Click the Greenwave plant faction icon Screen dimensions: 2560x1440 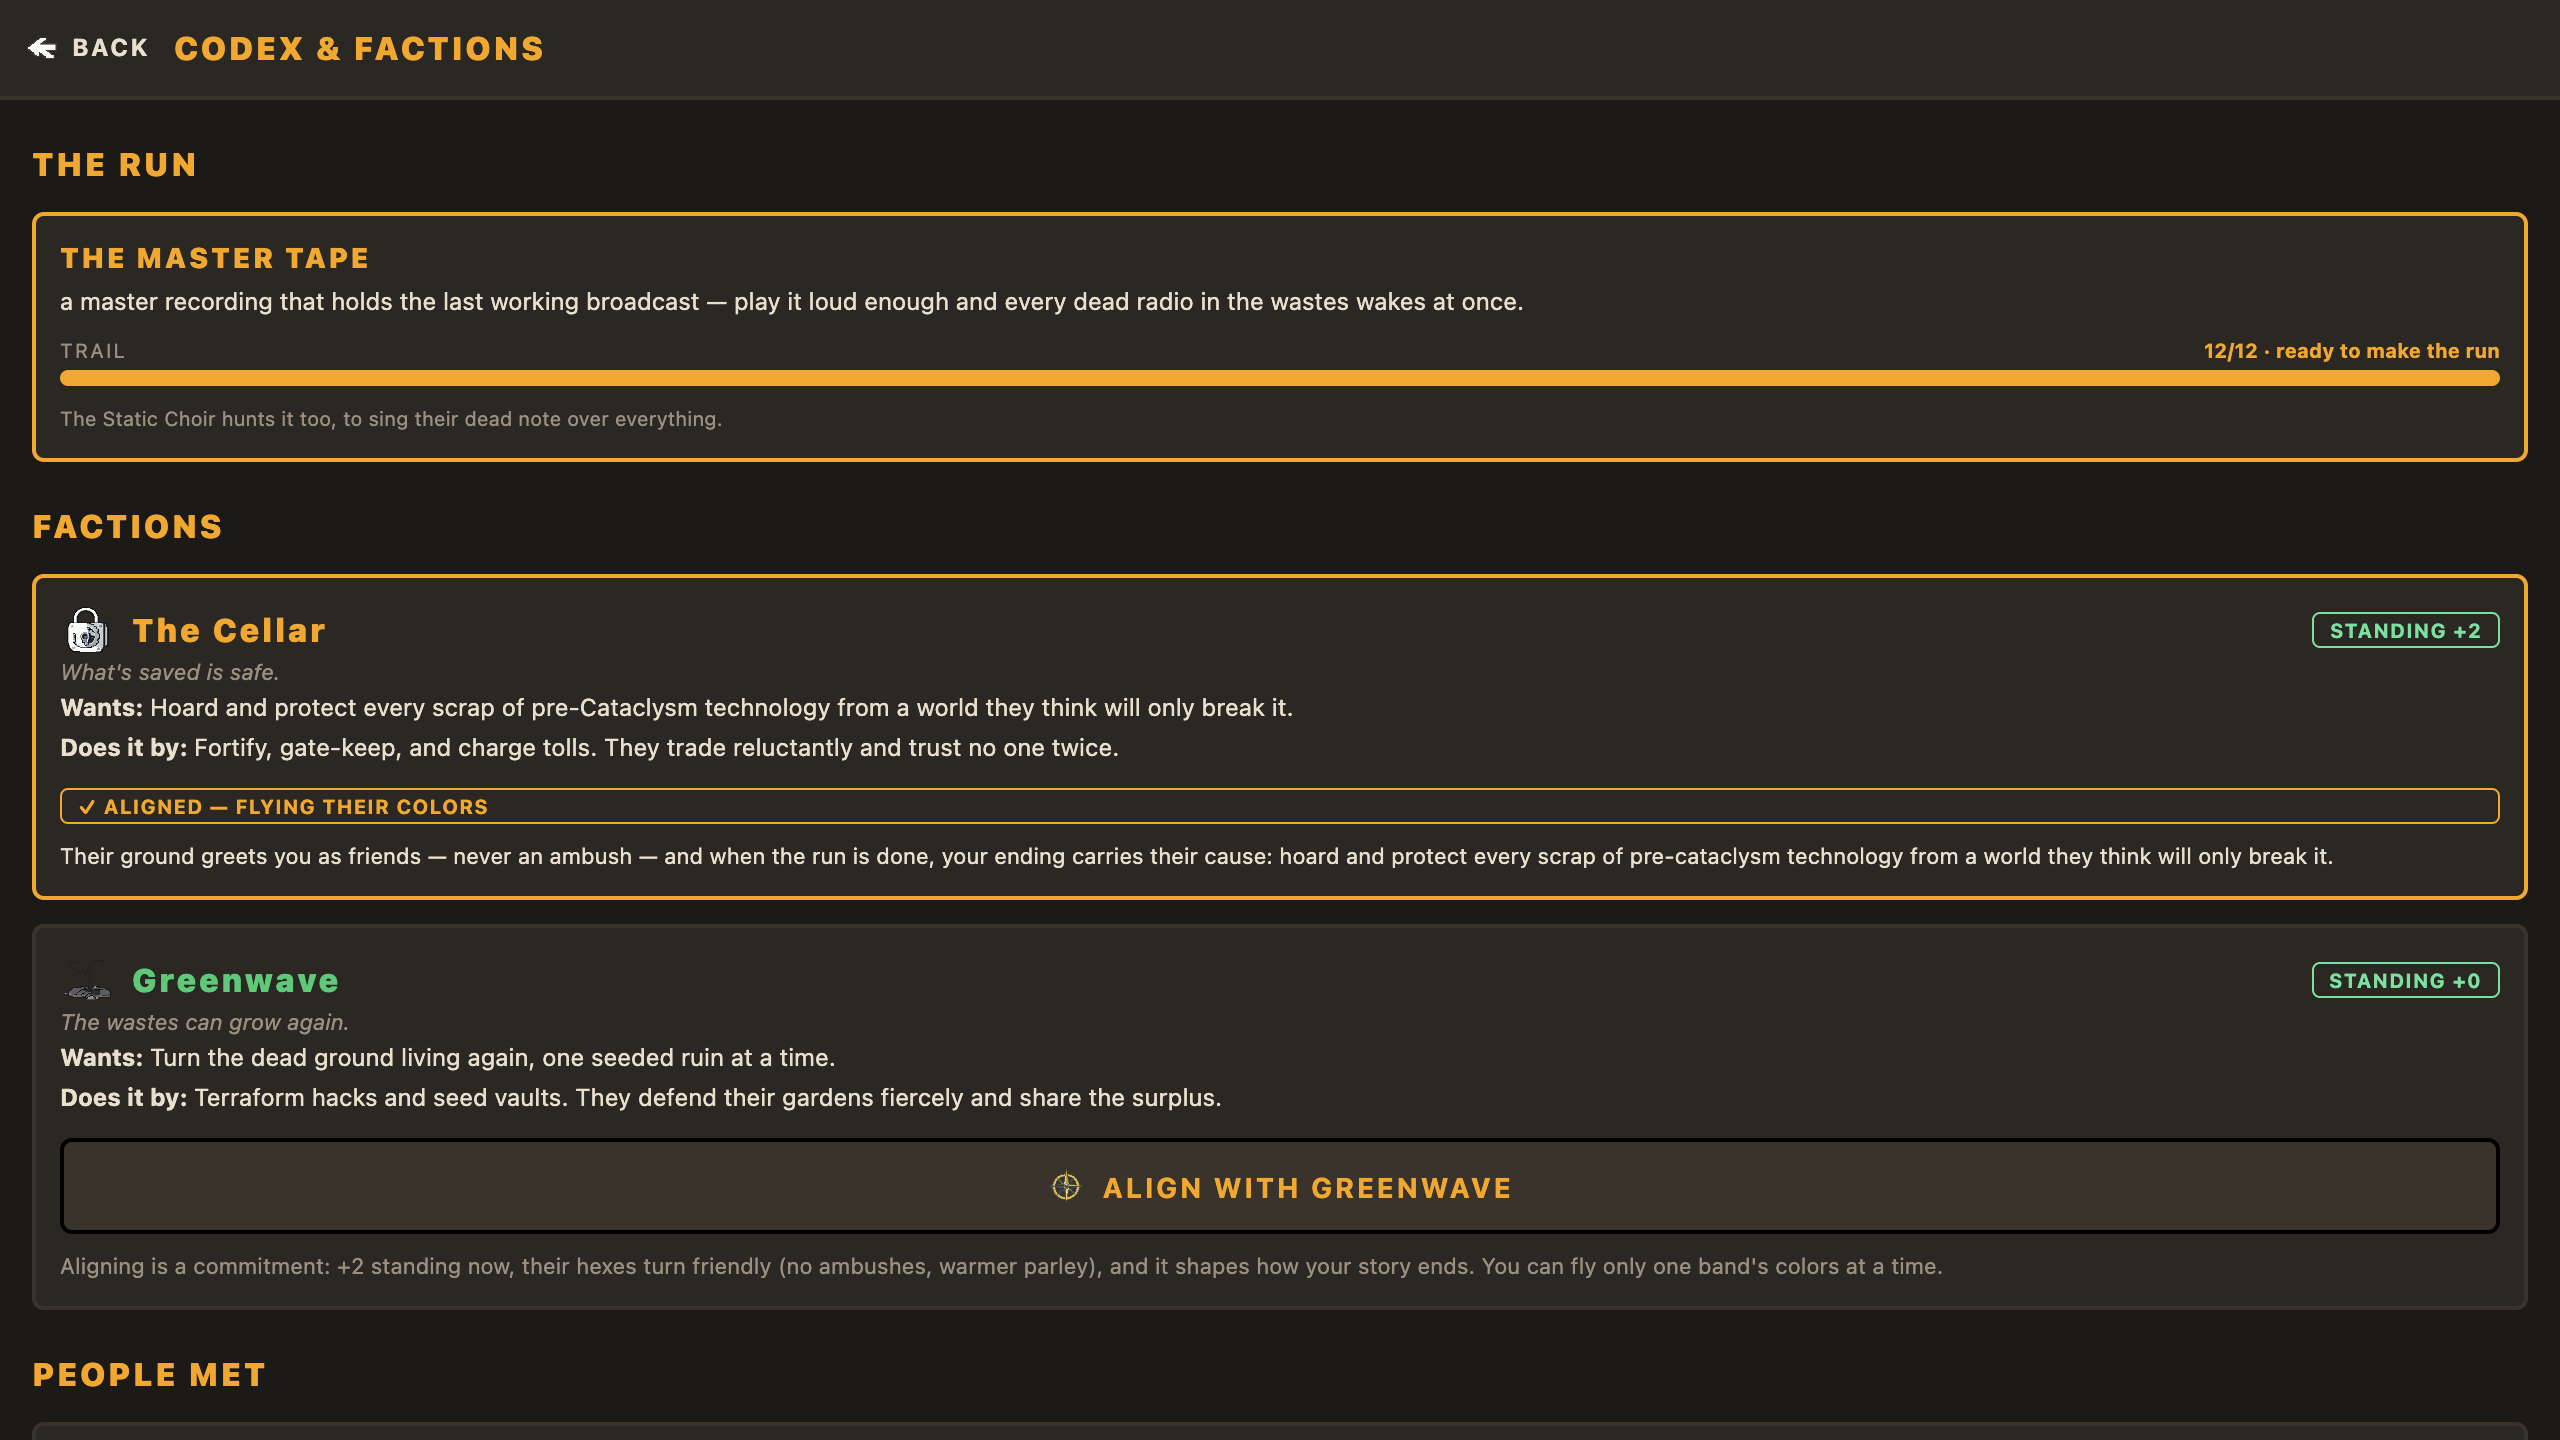coord(87,980)
